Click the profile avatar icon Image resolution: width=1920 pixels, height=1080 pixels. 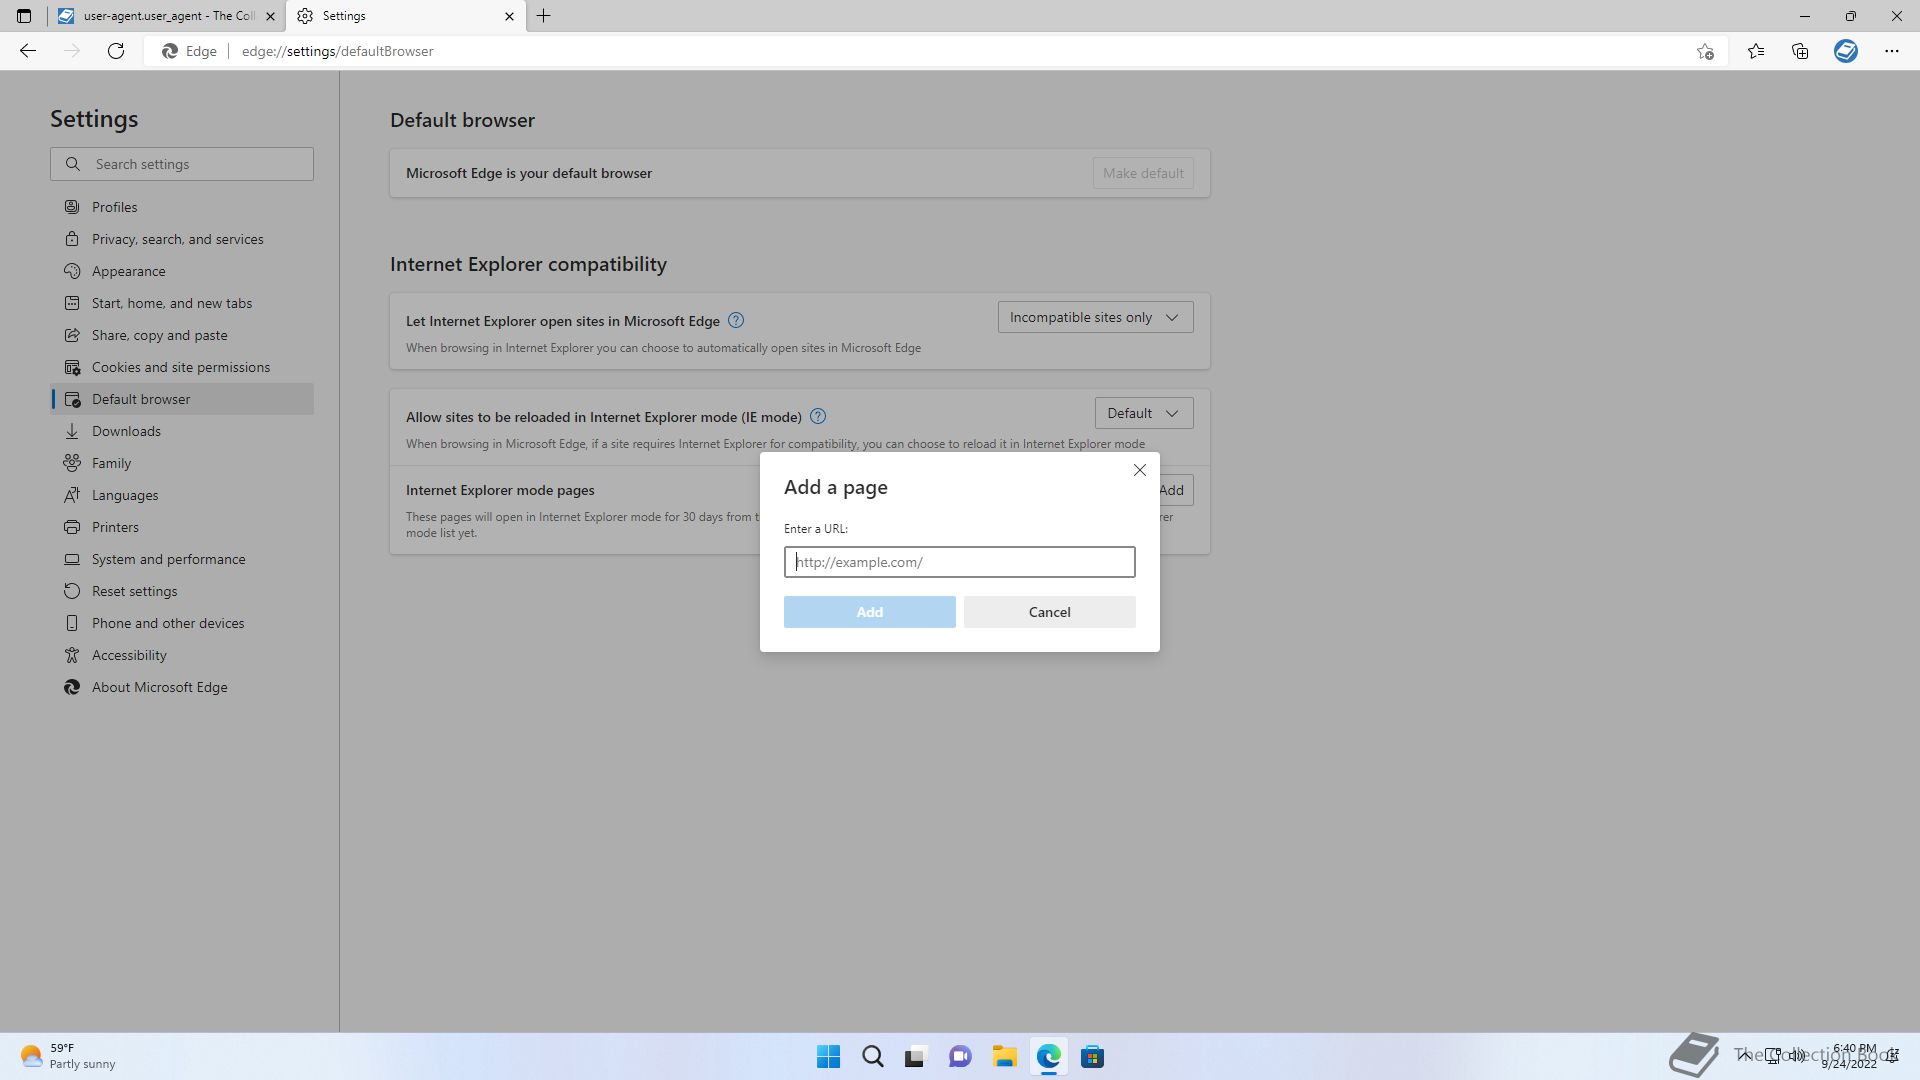(x=1846, y=51)
